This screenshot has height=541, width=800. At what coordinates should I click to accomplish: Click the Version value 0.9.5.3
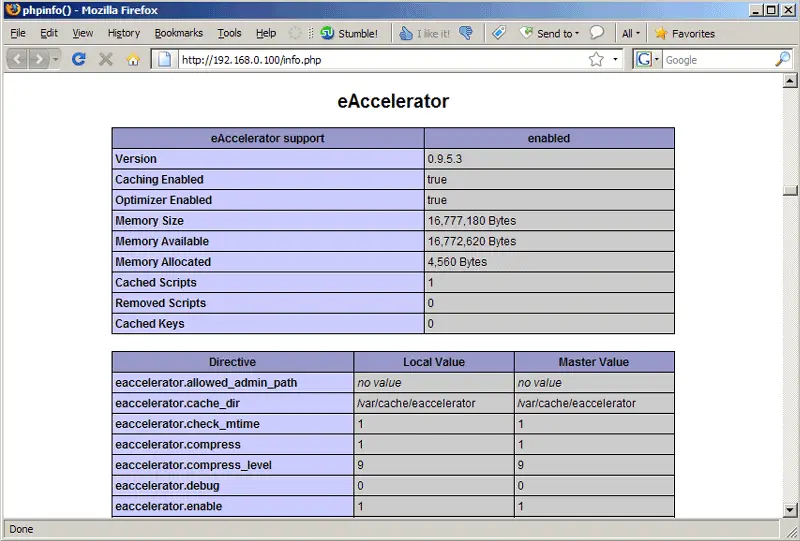point(444,159)
